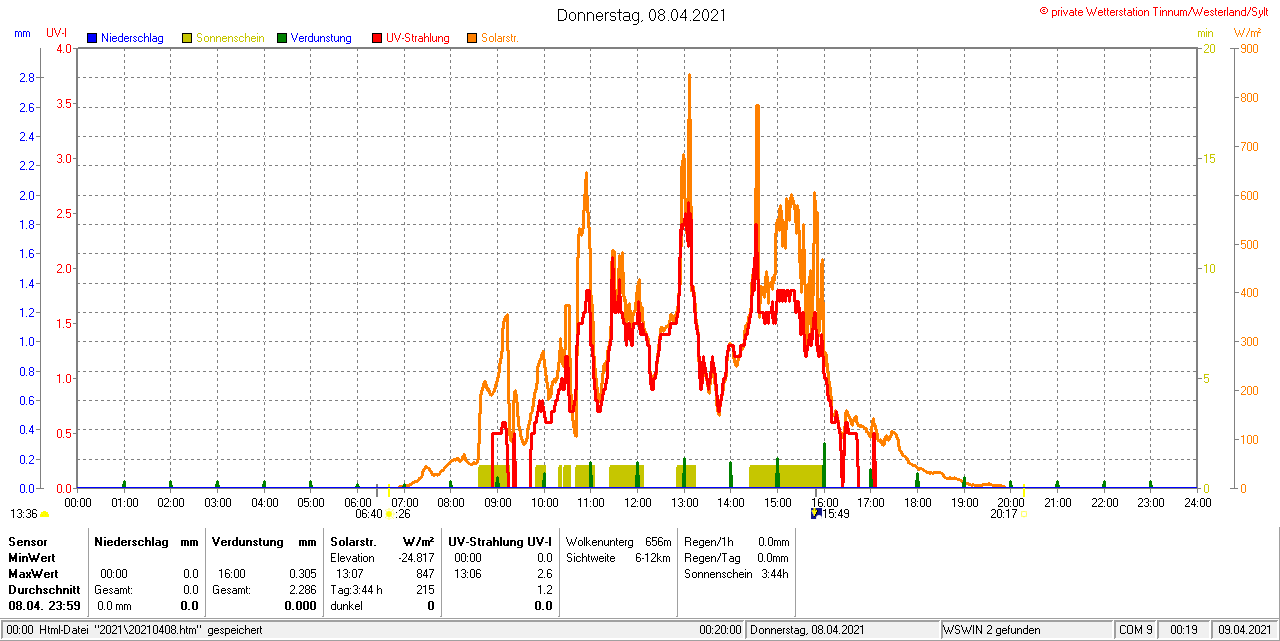Click the 18:00 time axis label
The height and width of the screenshot is (641, 1280).
[x=917, y=502]
